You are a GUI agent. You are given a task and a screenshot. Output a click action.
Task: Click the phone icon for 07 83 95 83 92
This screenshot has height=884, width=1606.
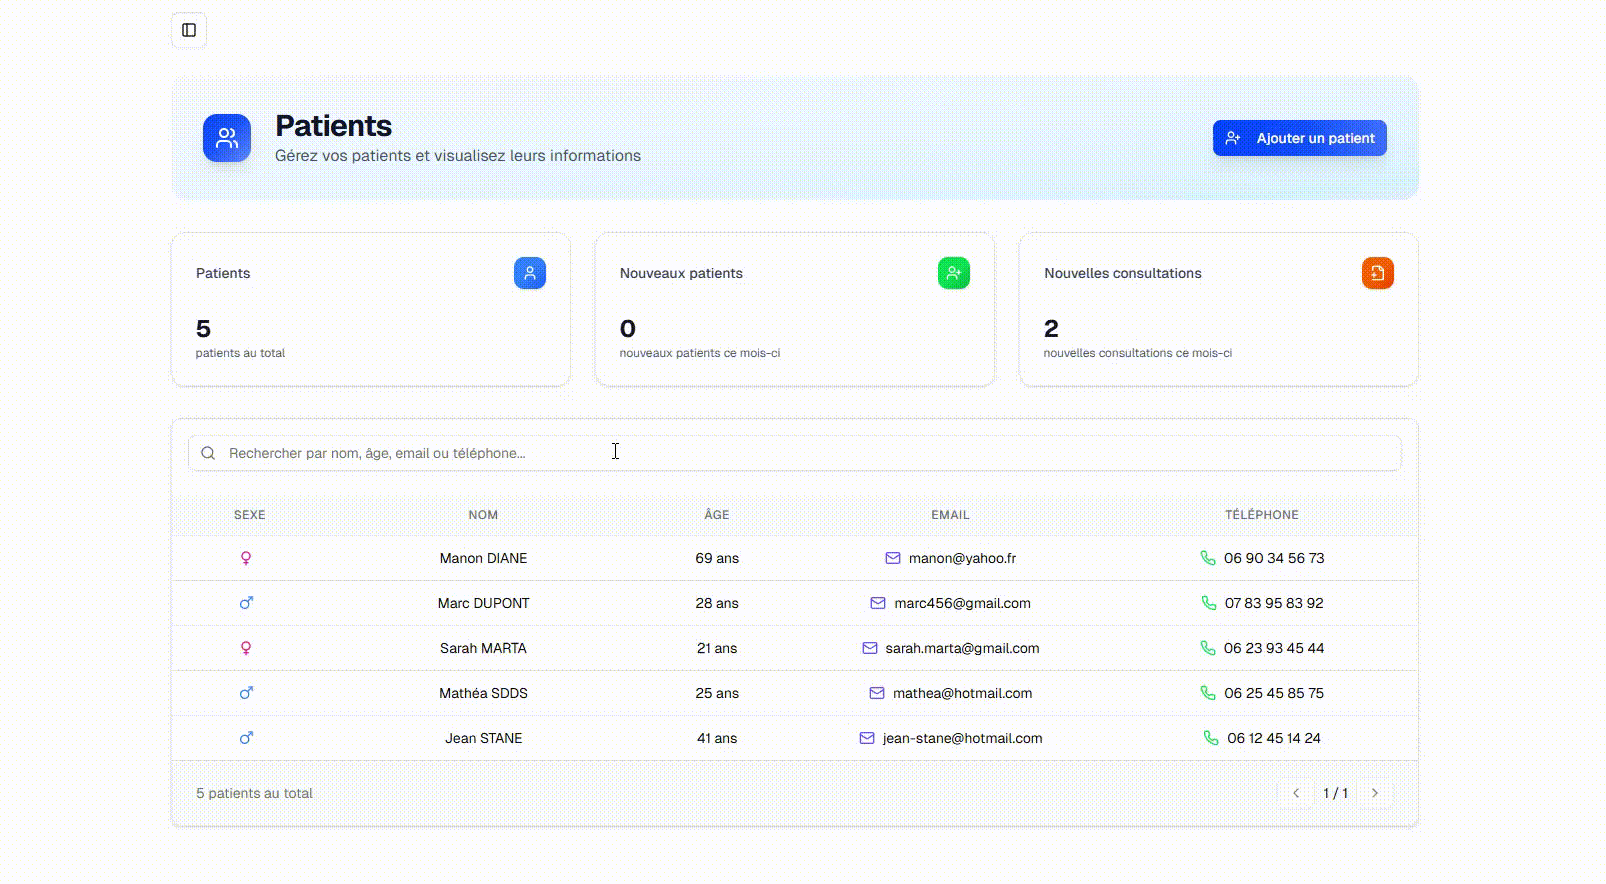(1209, 603)
